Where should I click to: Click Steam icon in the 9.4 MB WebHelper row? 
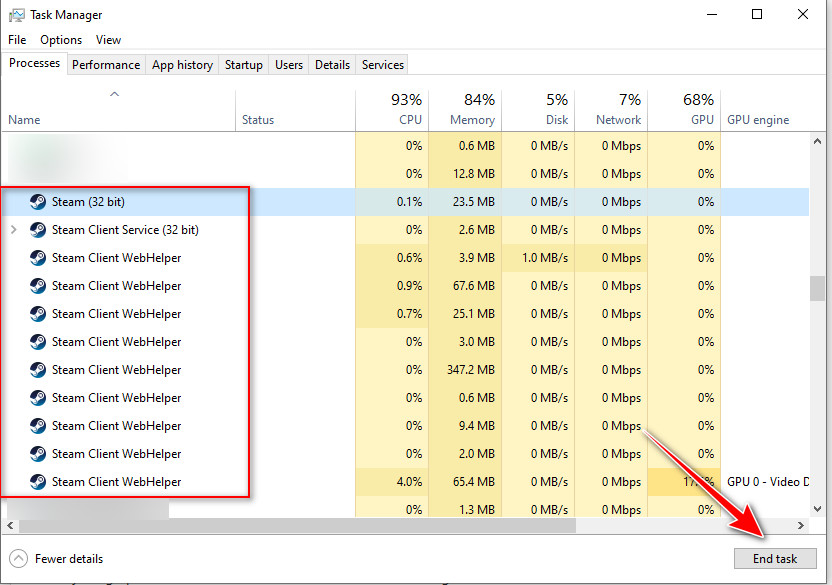(x=38, y=426)
